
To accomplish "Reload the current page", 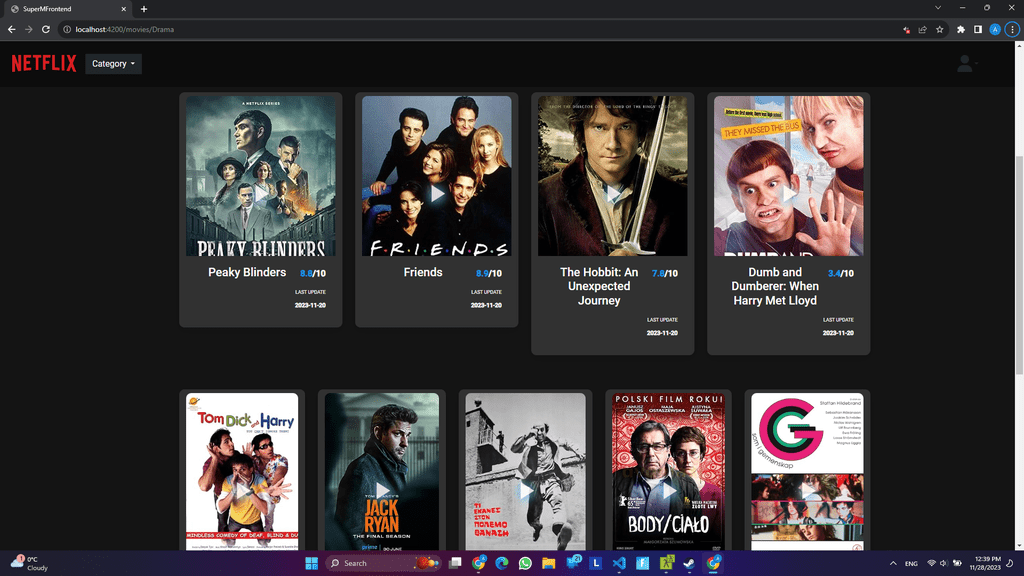I will (x=46, y=29).
